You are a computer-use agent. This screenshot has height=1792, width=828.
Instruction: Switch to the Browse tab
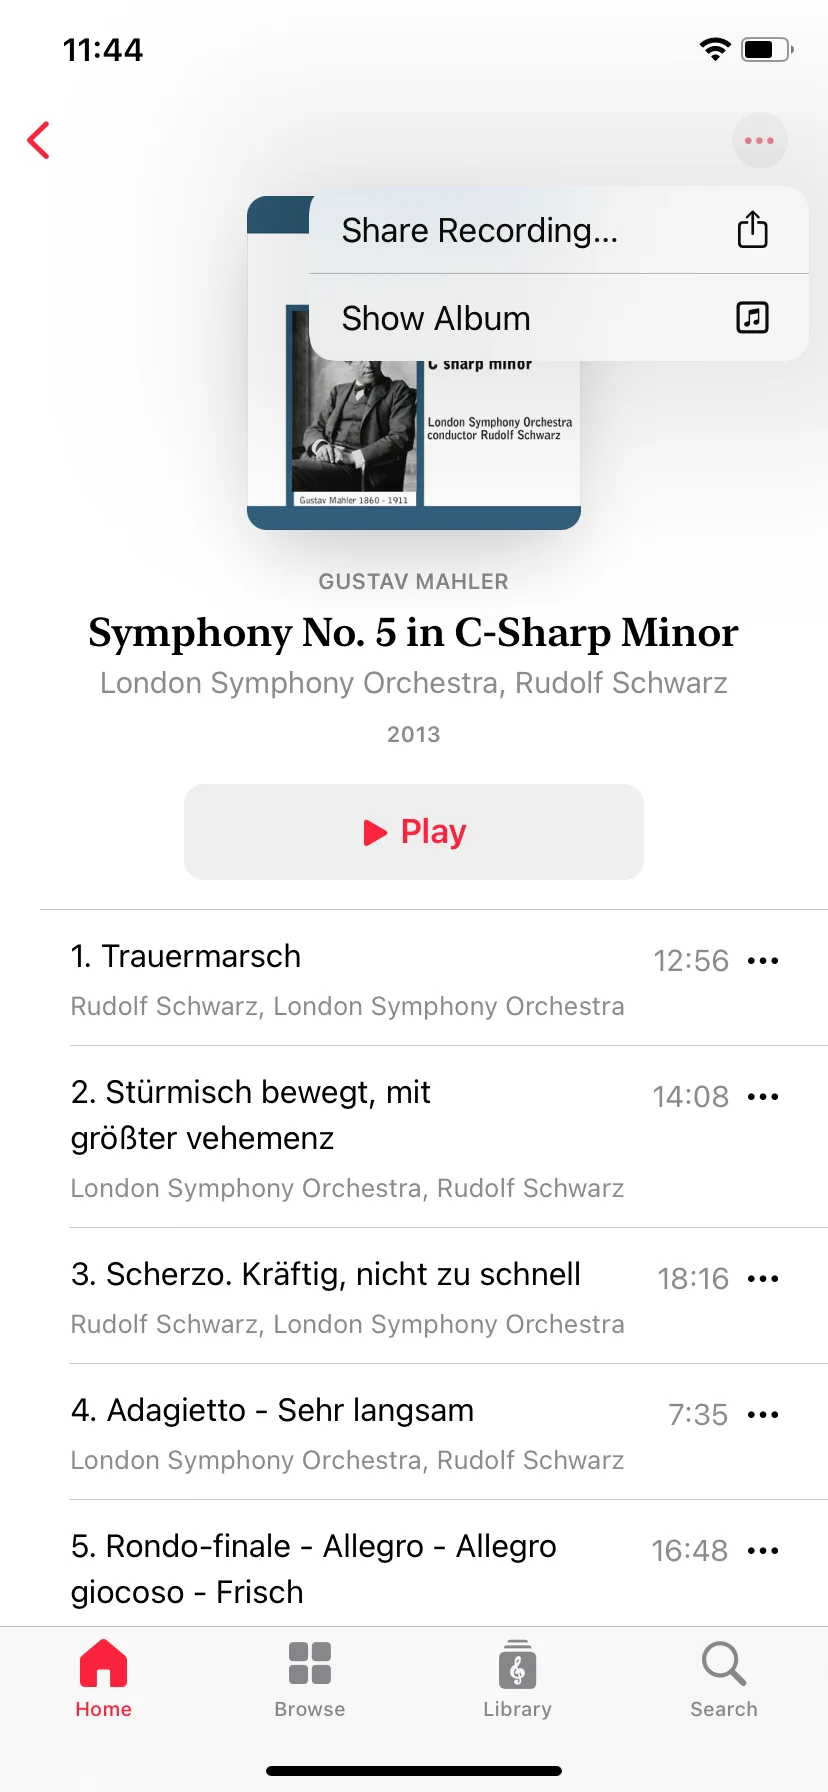pyautogui.click(x=310, y=1680)
